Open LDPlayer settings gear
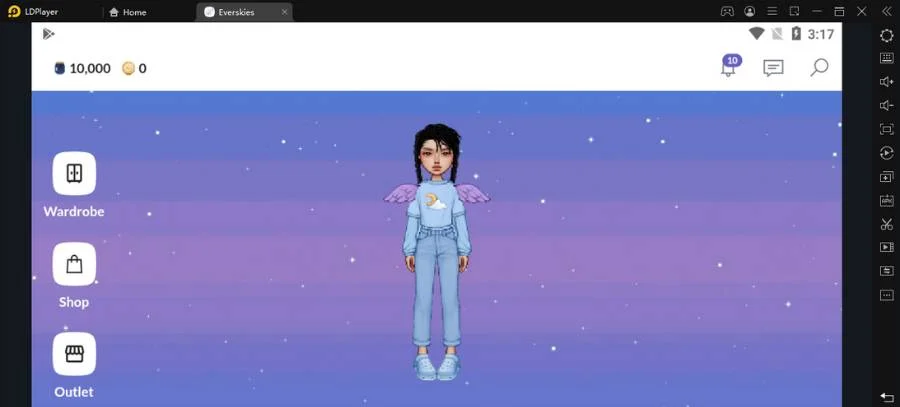Screen dimensions: 900x407 886,35
